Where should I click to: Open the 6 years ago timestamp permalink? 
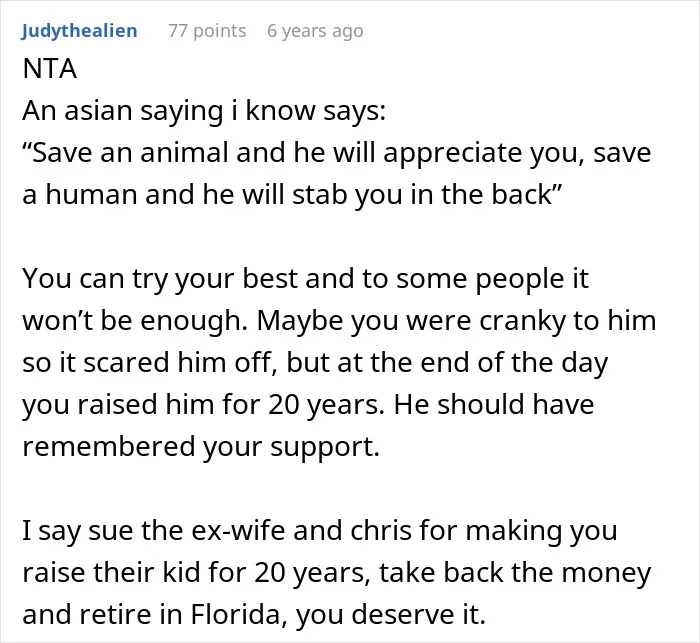coord(315,31)
